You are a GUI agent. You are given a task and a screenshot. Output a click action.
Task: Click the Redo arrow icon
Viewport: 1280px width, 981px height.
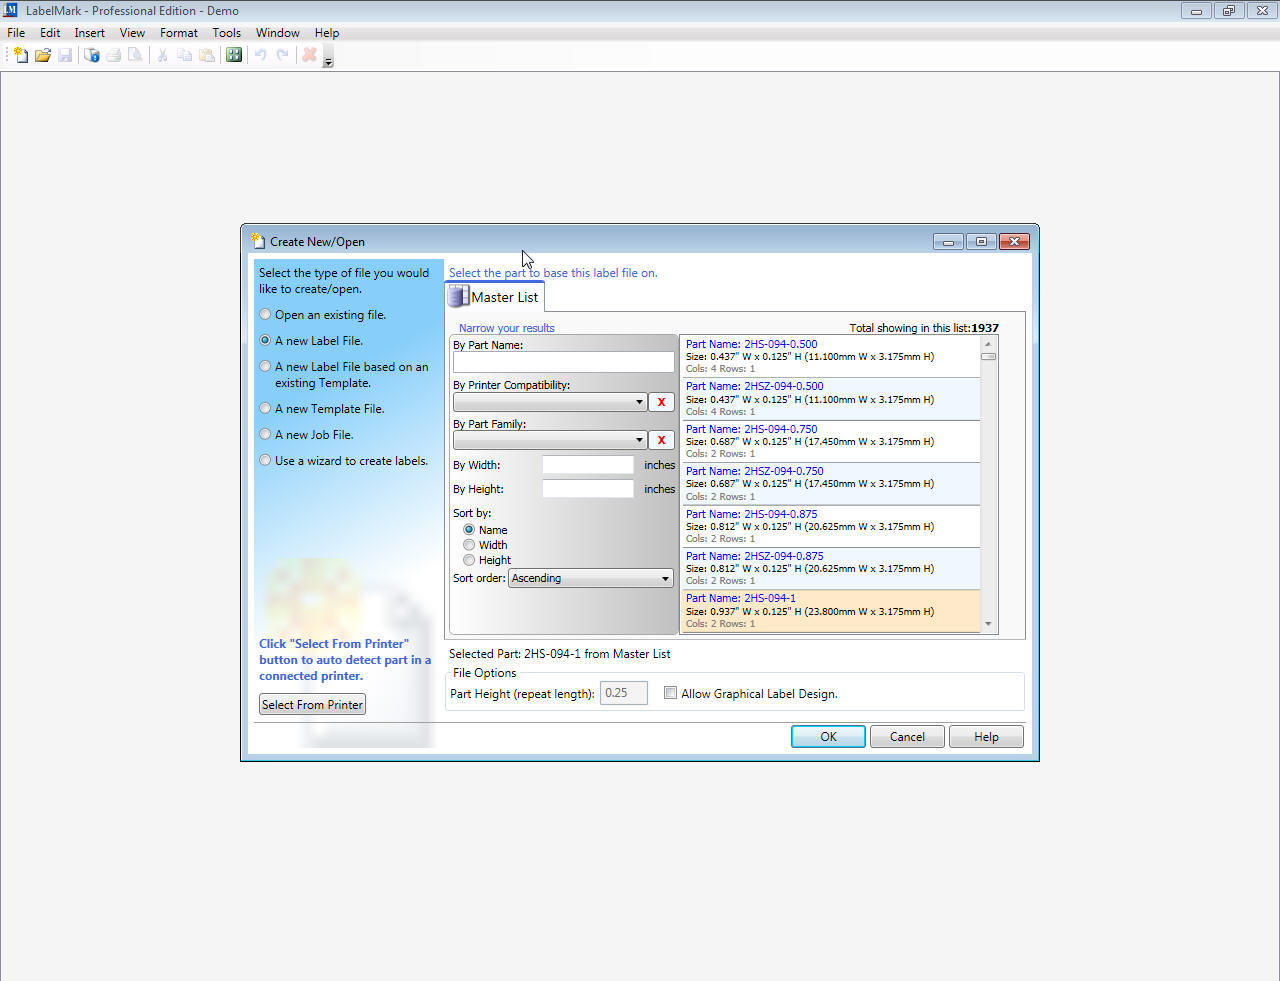[x=282, y=55]
